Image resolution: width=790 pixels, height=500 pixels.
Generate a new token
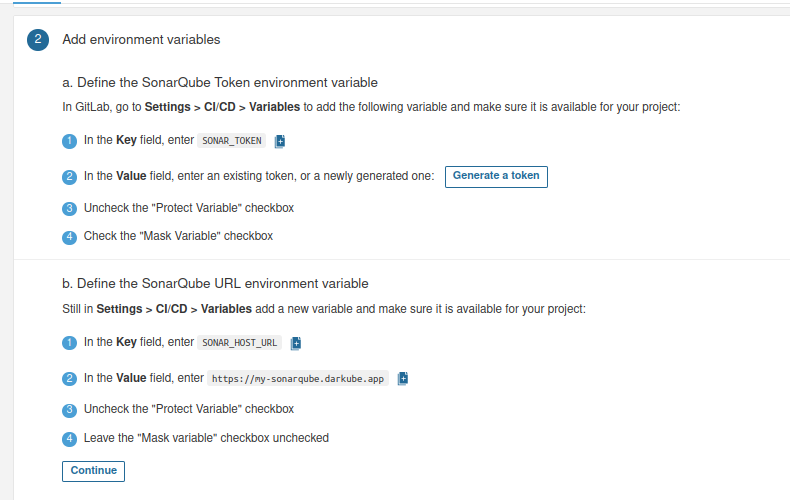tap(496, 176)
